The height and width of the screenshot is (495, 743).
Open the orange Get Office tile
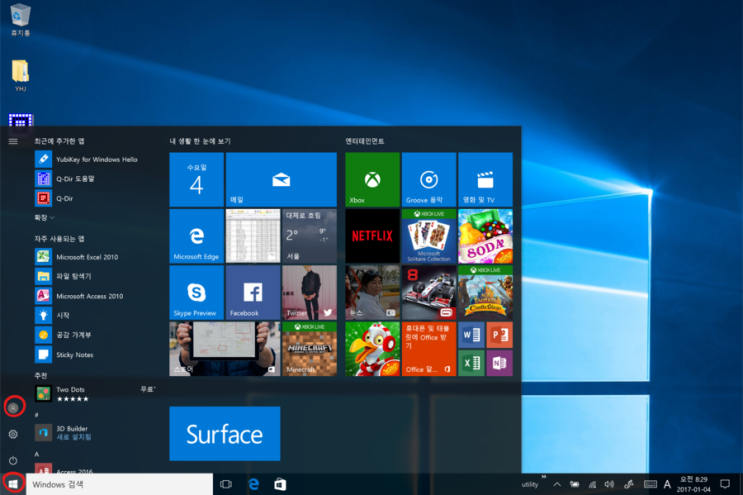click(x=429, y=349)
